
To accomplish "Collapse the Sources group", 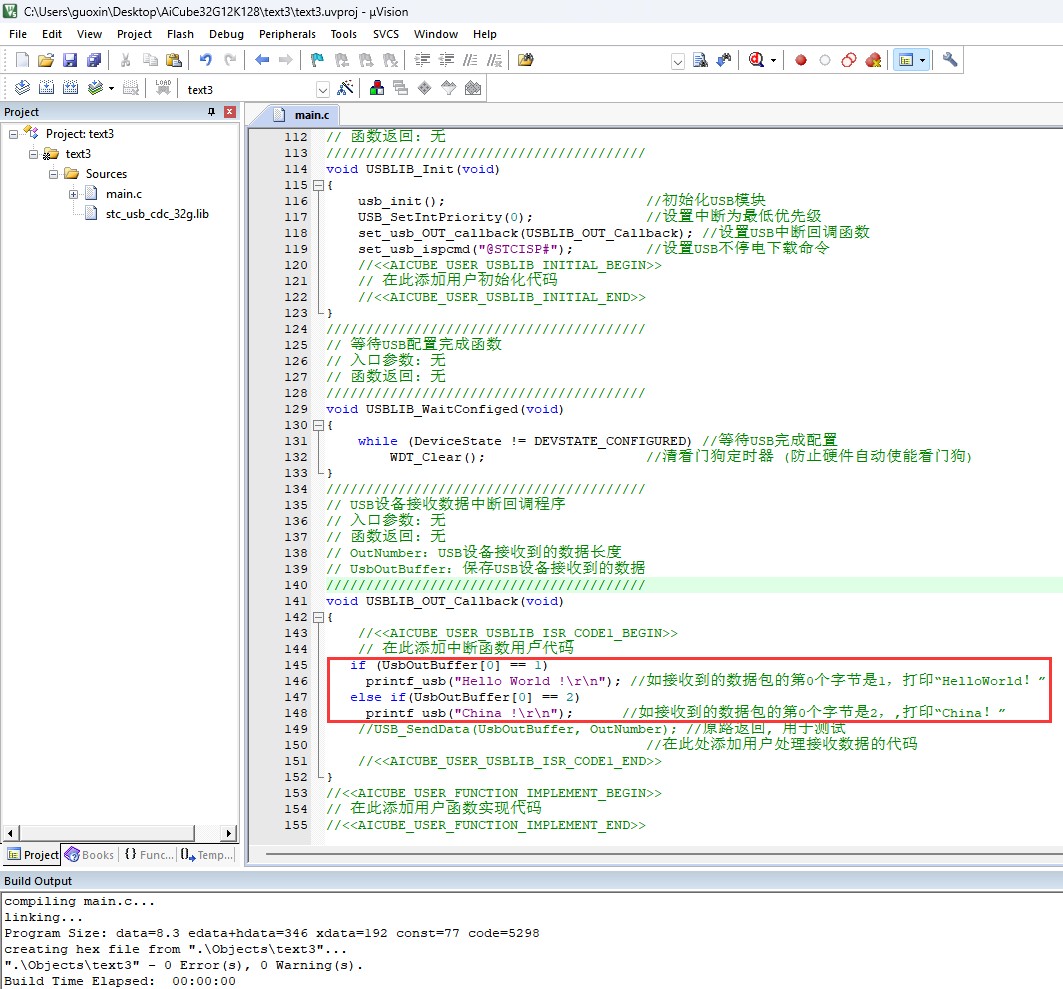I will click(54, 174).
